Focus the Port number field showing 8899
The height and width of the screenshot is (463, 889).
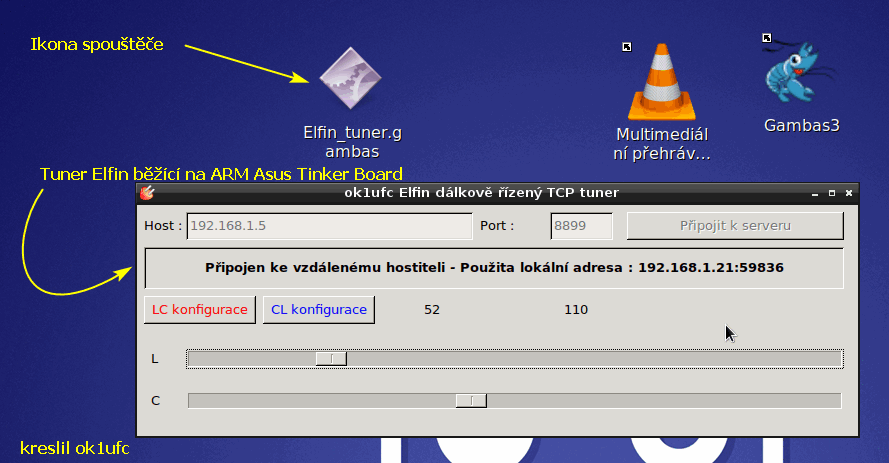coord(581,226)
